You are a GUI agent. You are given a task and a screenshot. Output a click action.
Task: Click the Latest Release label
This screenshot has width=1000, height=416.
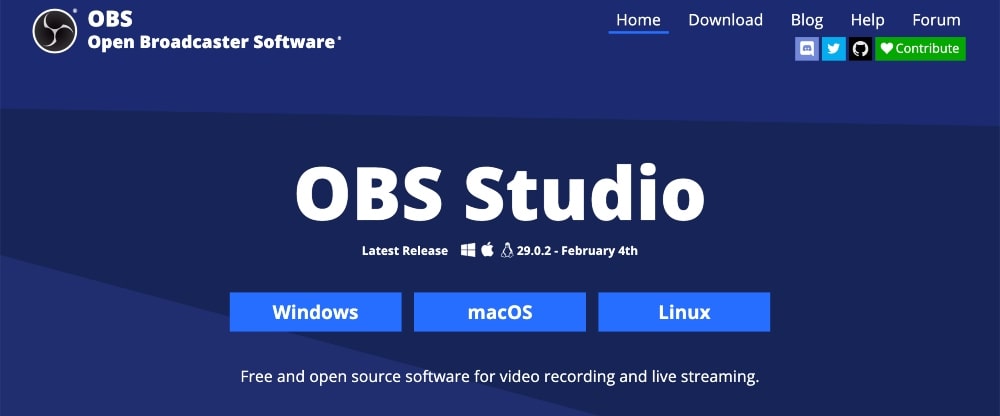click(405, 251)
